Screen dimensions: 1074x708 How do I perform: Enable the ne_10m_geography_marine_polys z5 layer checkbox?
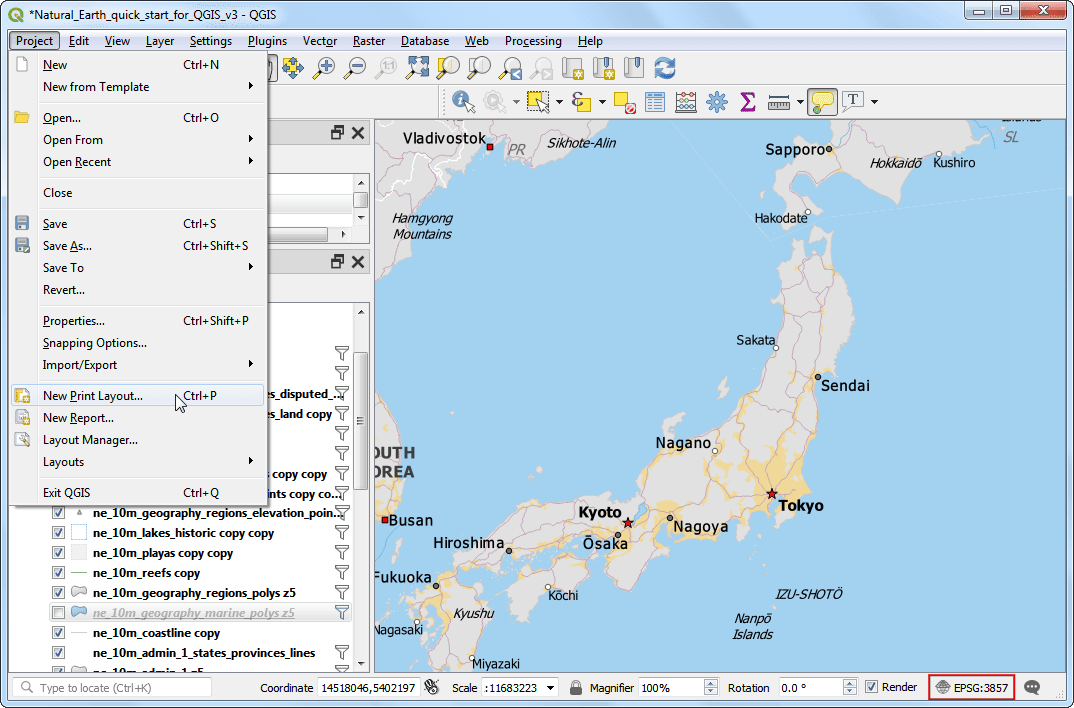tap(58, 613)
